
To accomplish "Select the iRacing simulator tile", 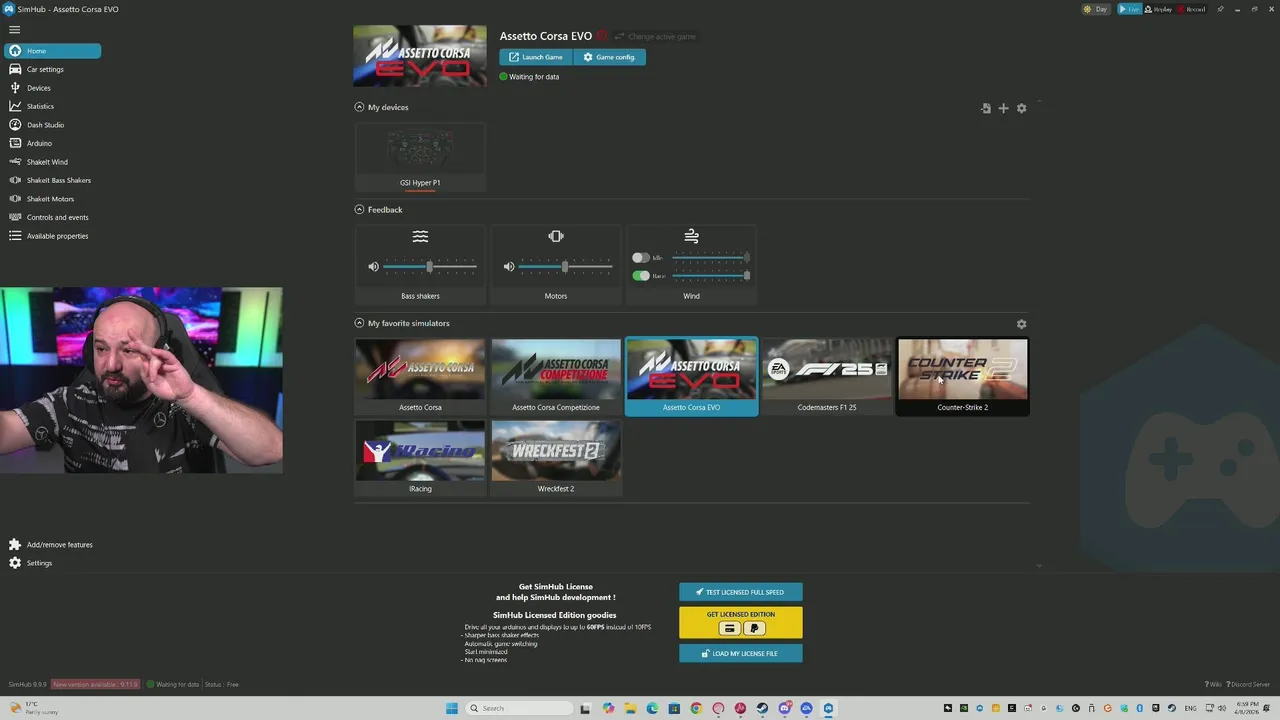I will (420, 458).
